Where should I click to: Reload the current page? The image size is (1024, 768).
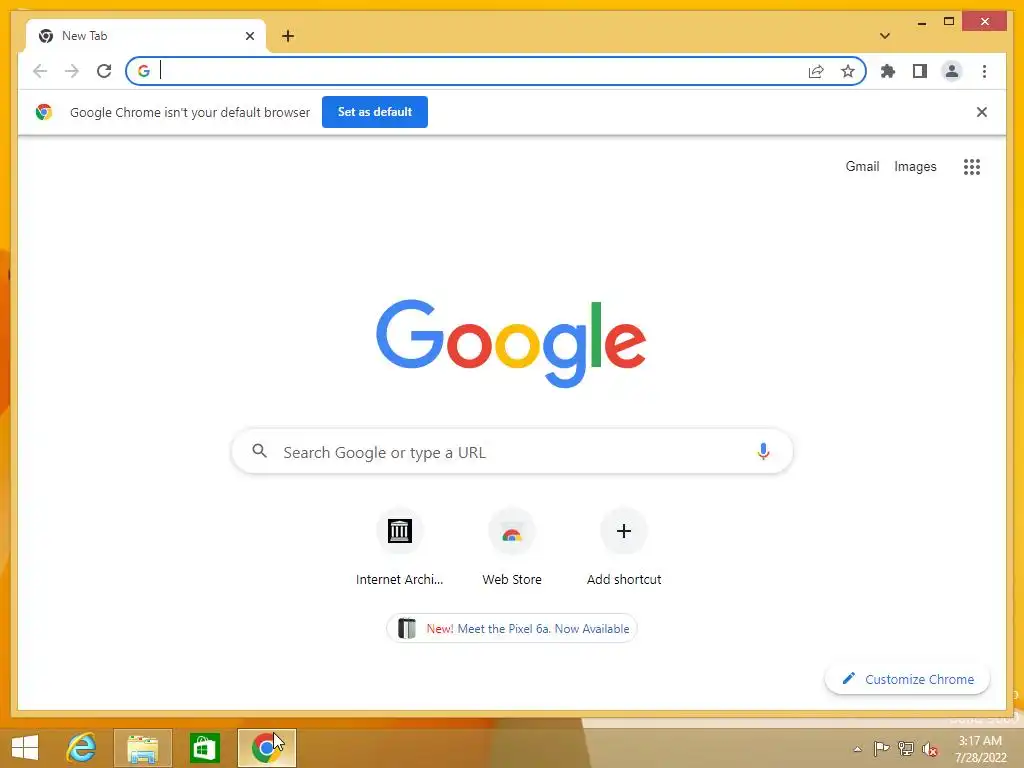pos(104,71)
